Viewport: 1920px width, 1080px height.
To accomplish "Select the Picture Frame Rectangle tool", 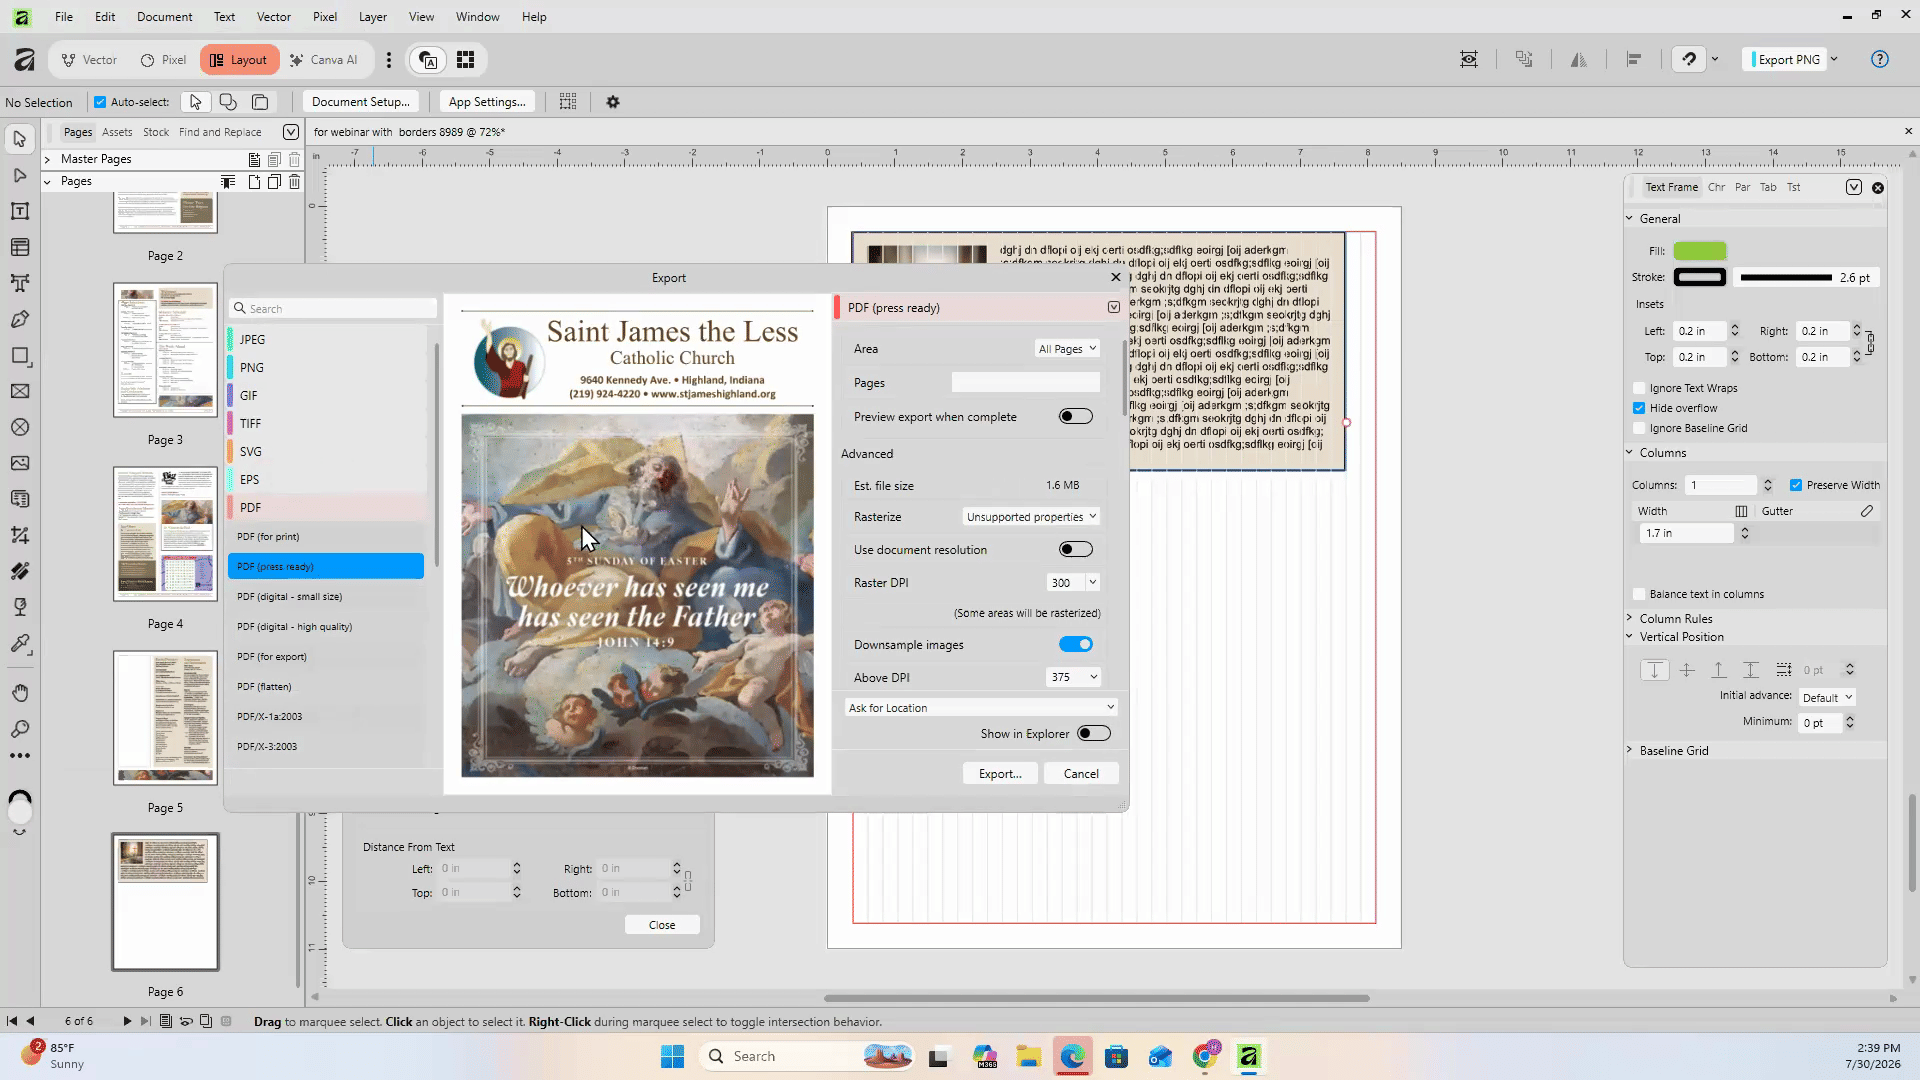I will click(19, 391).
